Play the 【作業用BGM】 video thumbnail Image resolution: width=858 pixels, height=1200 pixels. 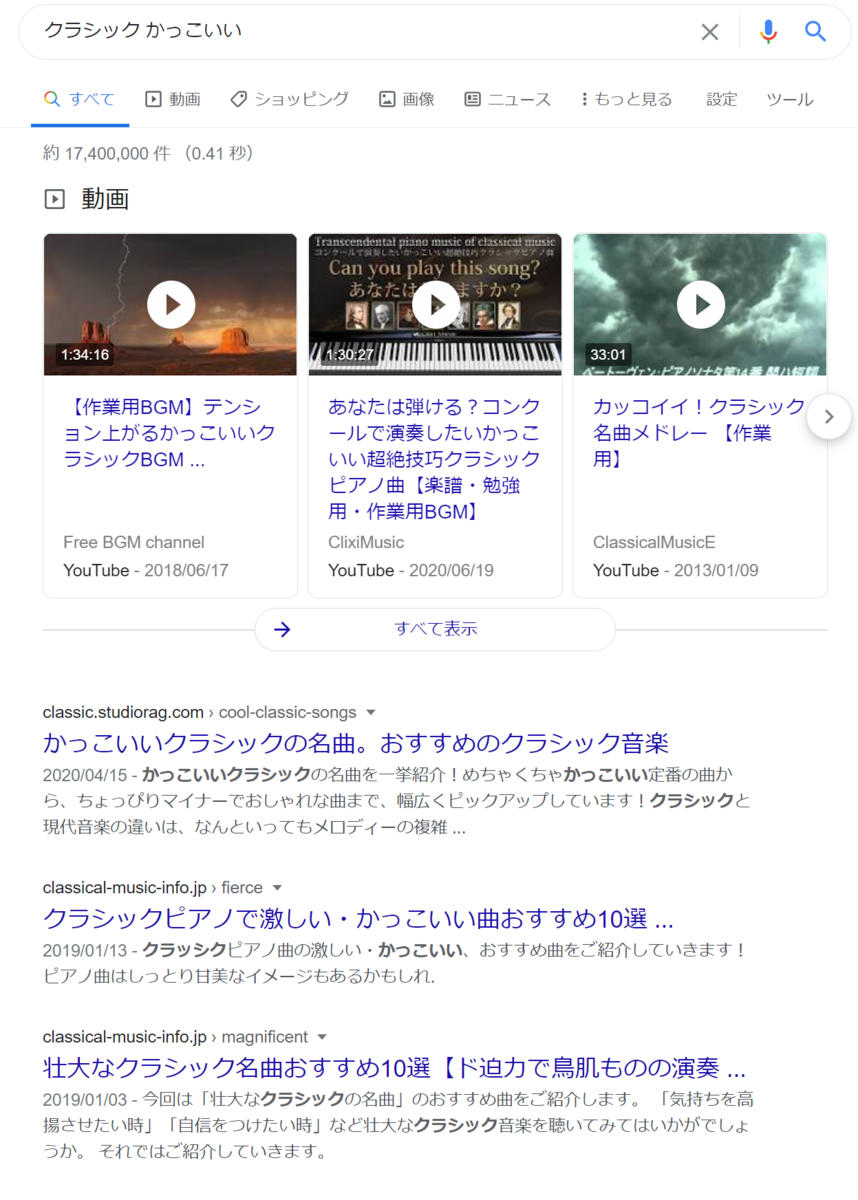coord(170,304)
